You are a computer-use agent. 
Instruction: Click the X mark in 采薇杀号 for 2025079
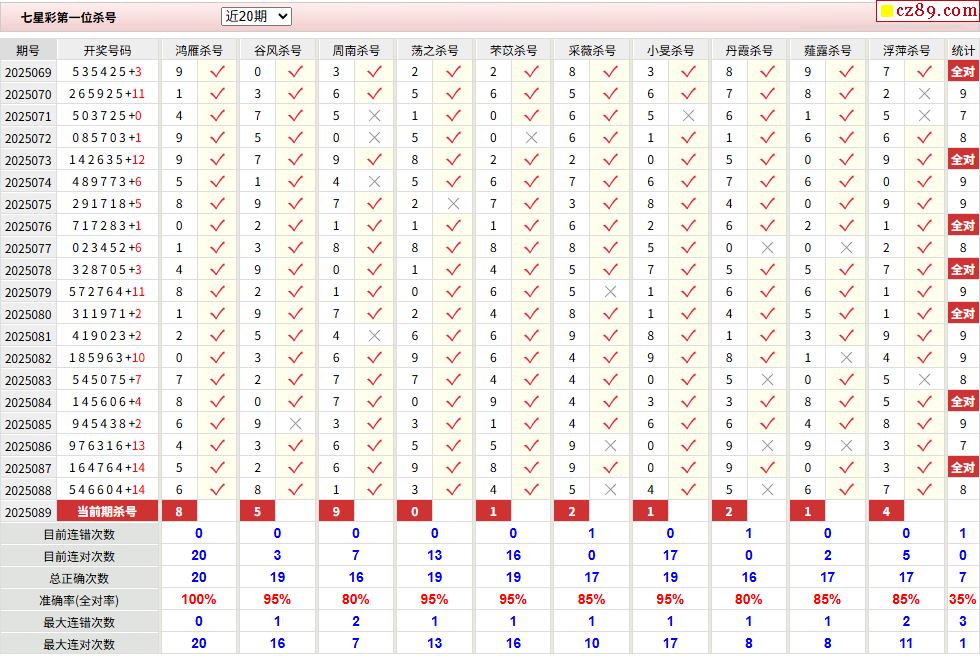tap(611, 292)
